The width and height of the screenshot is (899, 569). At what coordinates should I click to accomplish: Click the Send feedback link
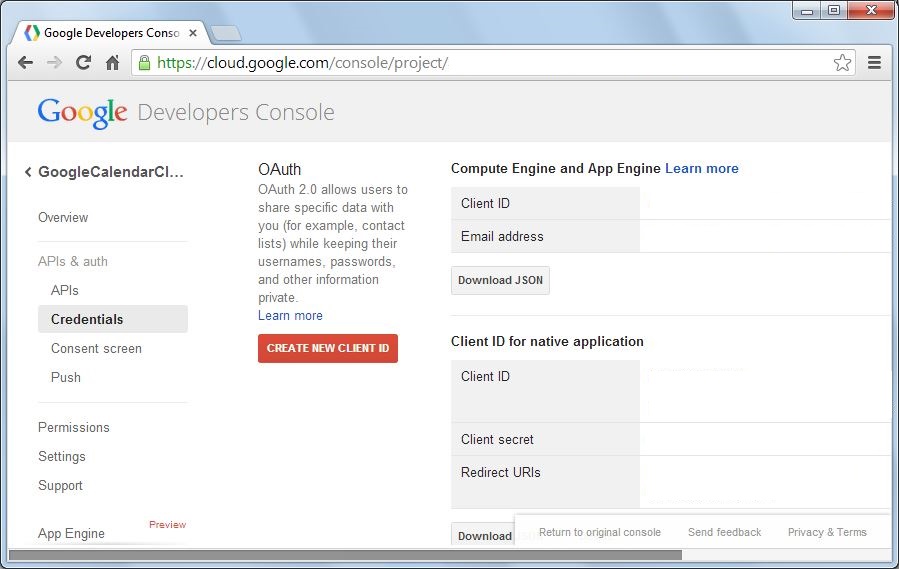coord(725,532)
